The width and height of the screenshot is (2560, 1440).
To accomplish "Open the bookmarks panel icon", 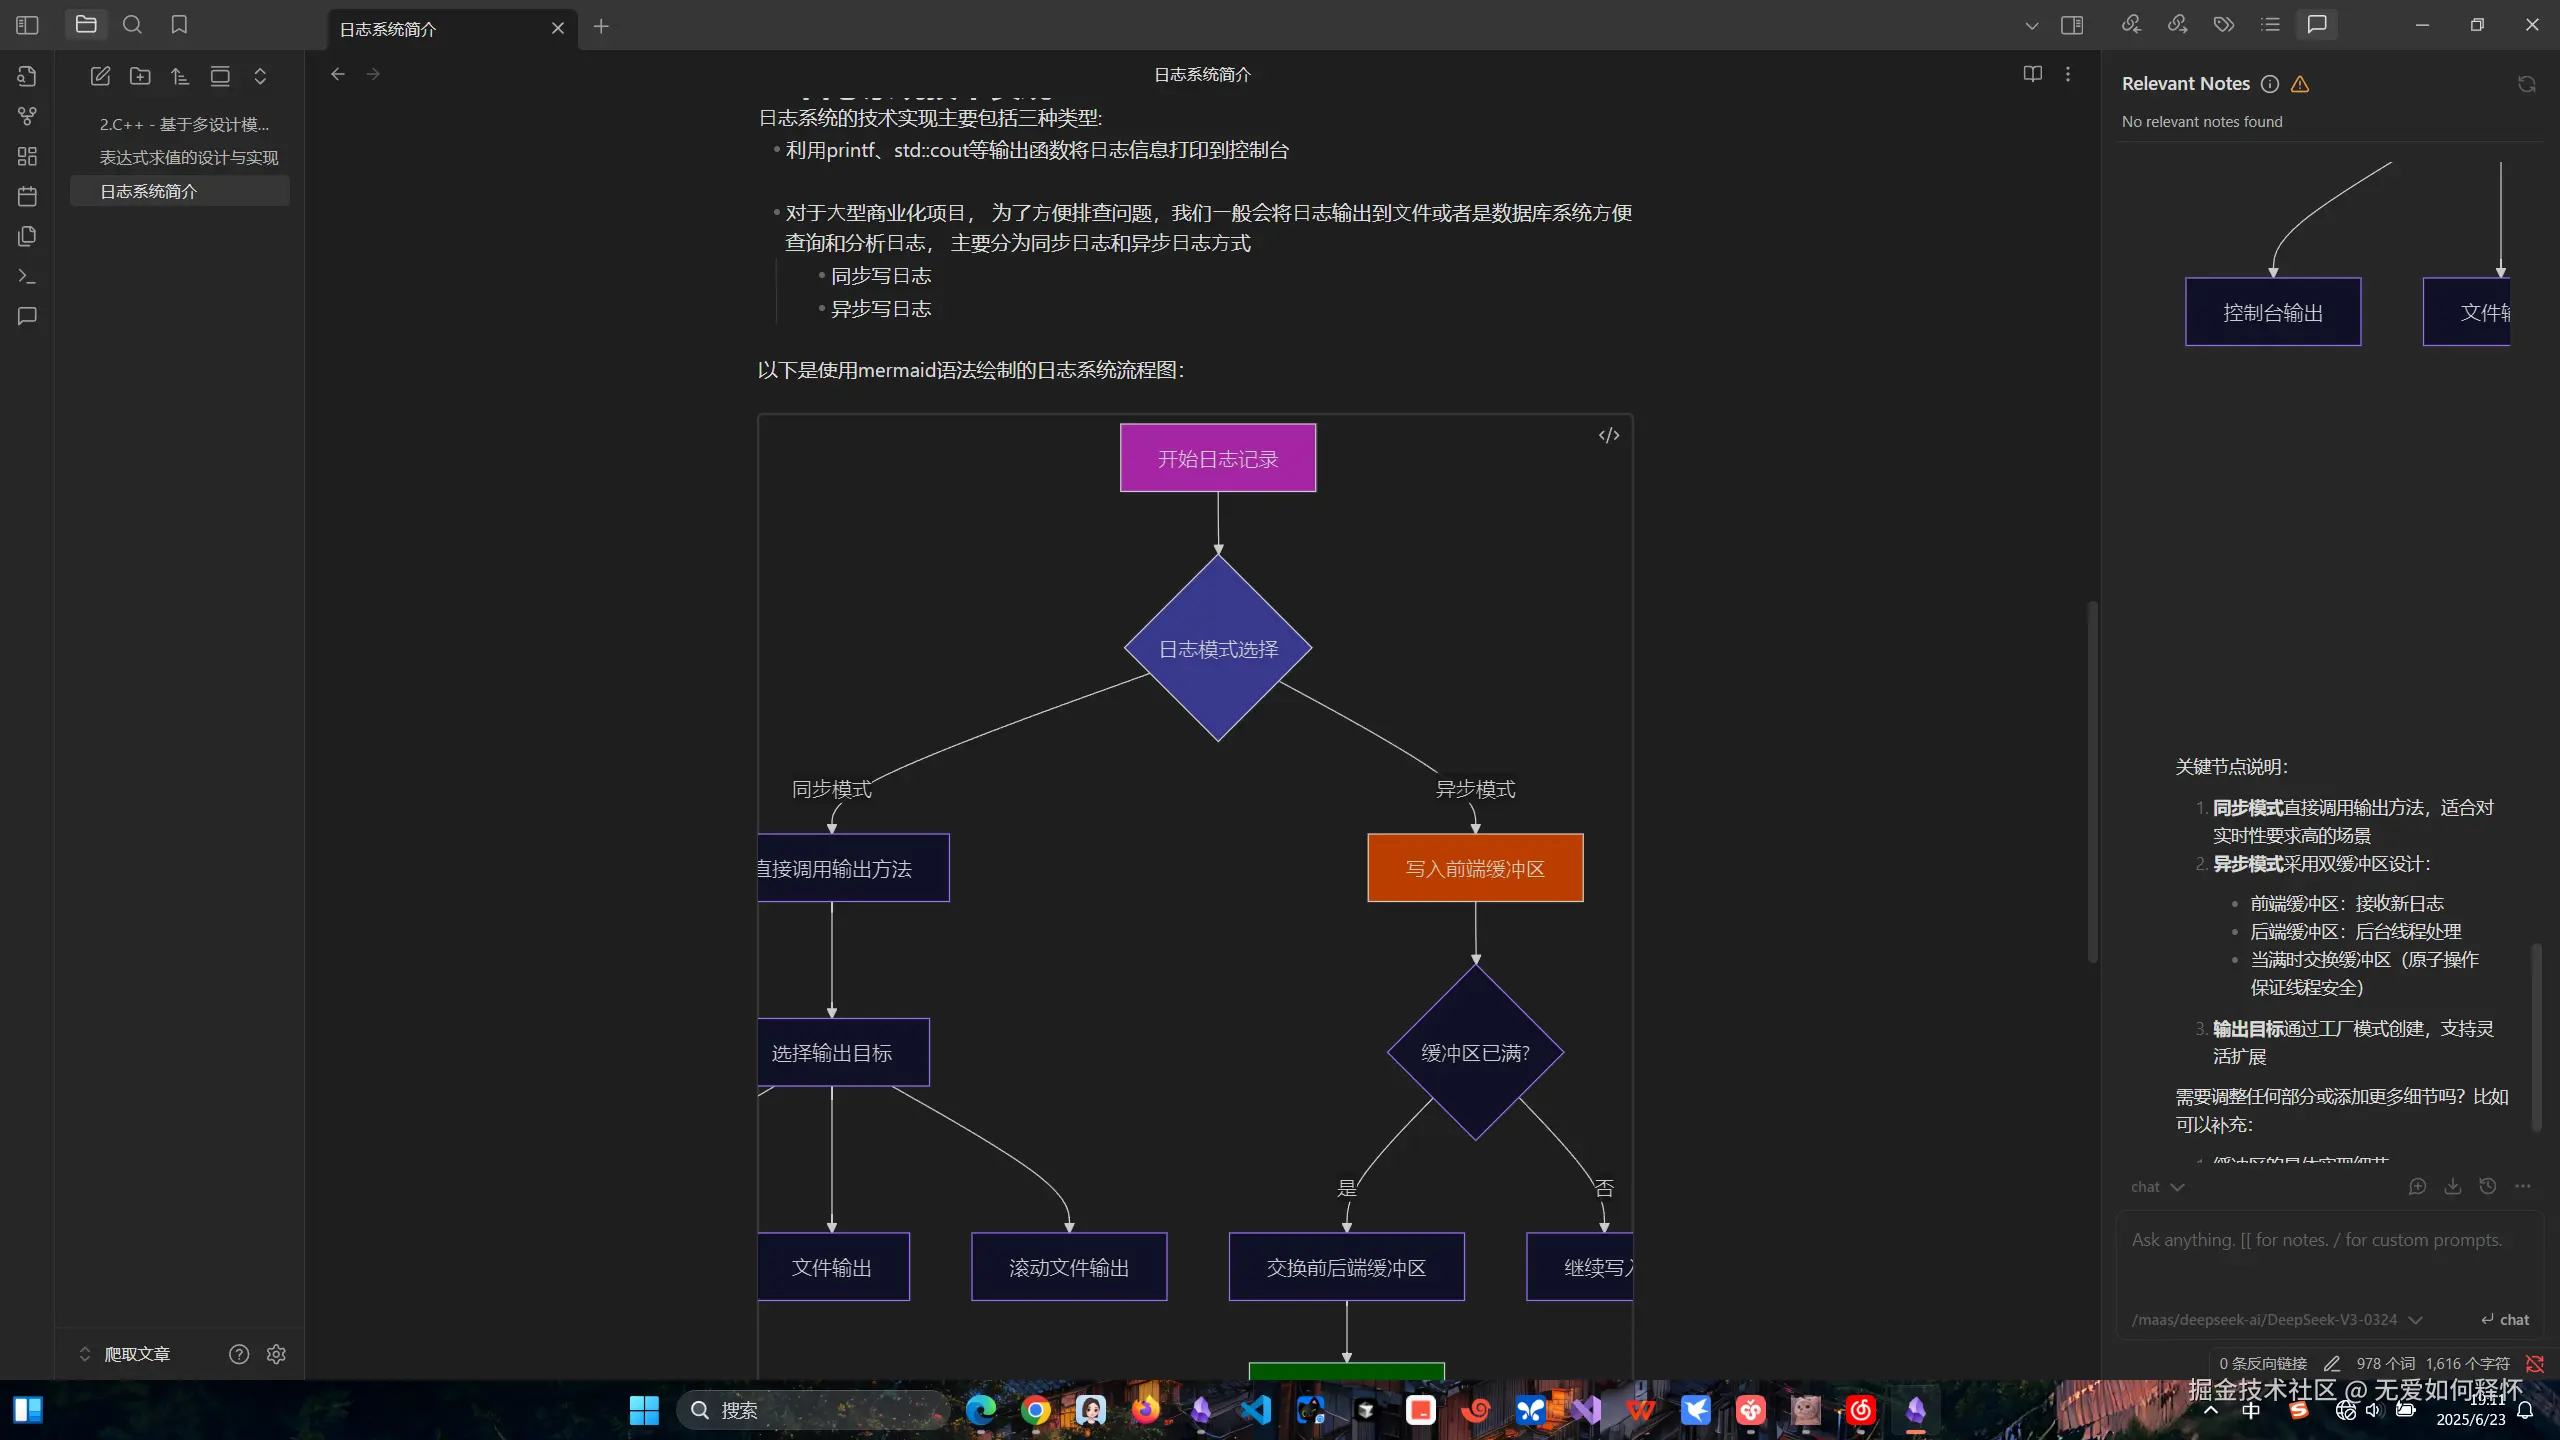I will pyautogui.click(x=179, y=25).
